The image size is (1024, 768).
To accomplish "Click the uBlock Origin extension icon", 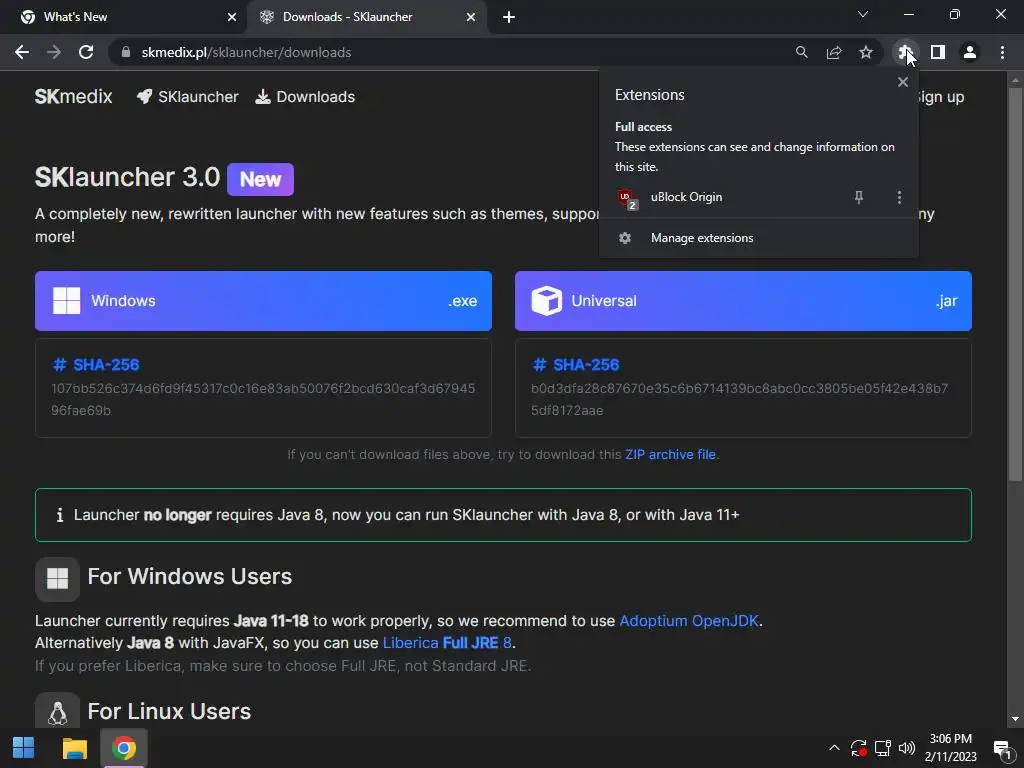I will point(626,198).
